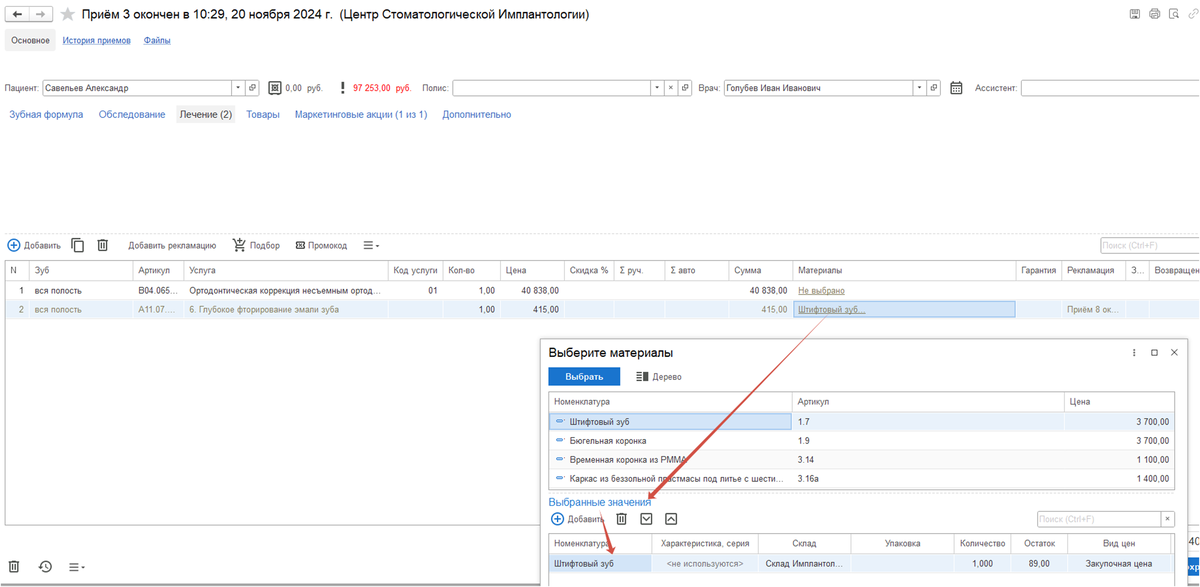This screenshot has height=587, width=1200.
Task: Open the Маркетинговые акции (1 из 1) tab
Action: point(361,115)
